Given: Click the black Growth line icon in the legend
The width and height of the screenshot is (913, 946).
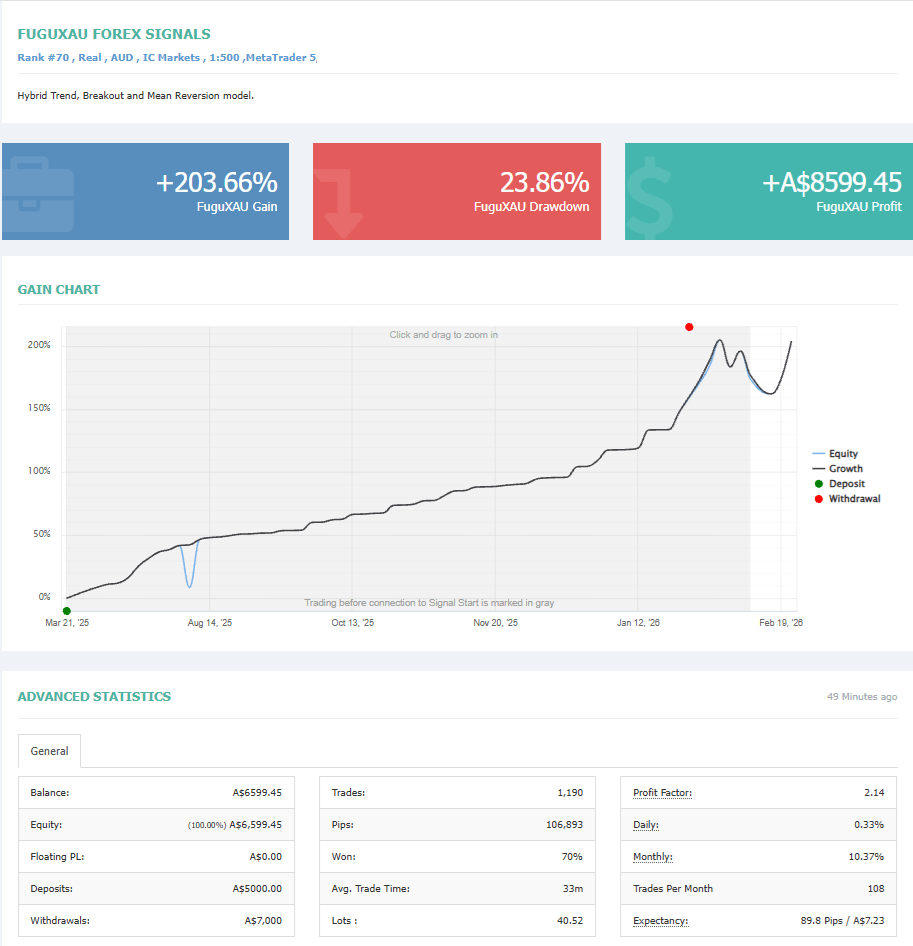Looking at the screenshot, I should 818,468.
